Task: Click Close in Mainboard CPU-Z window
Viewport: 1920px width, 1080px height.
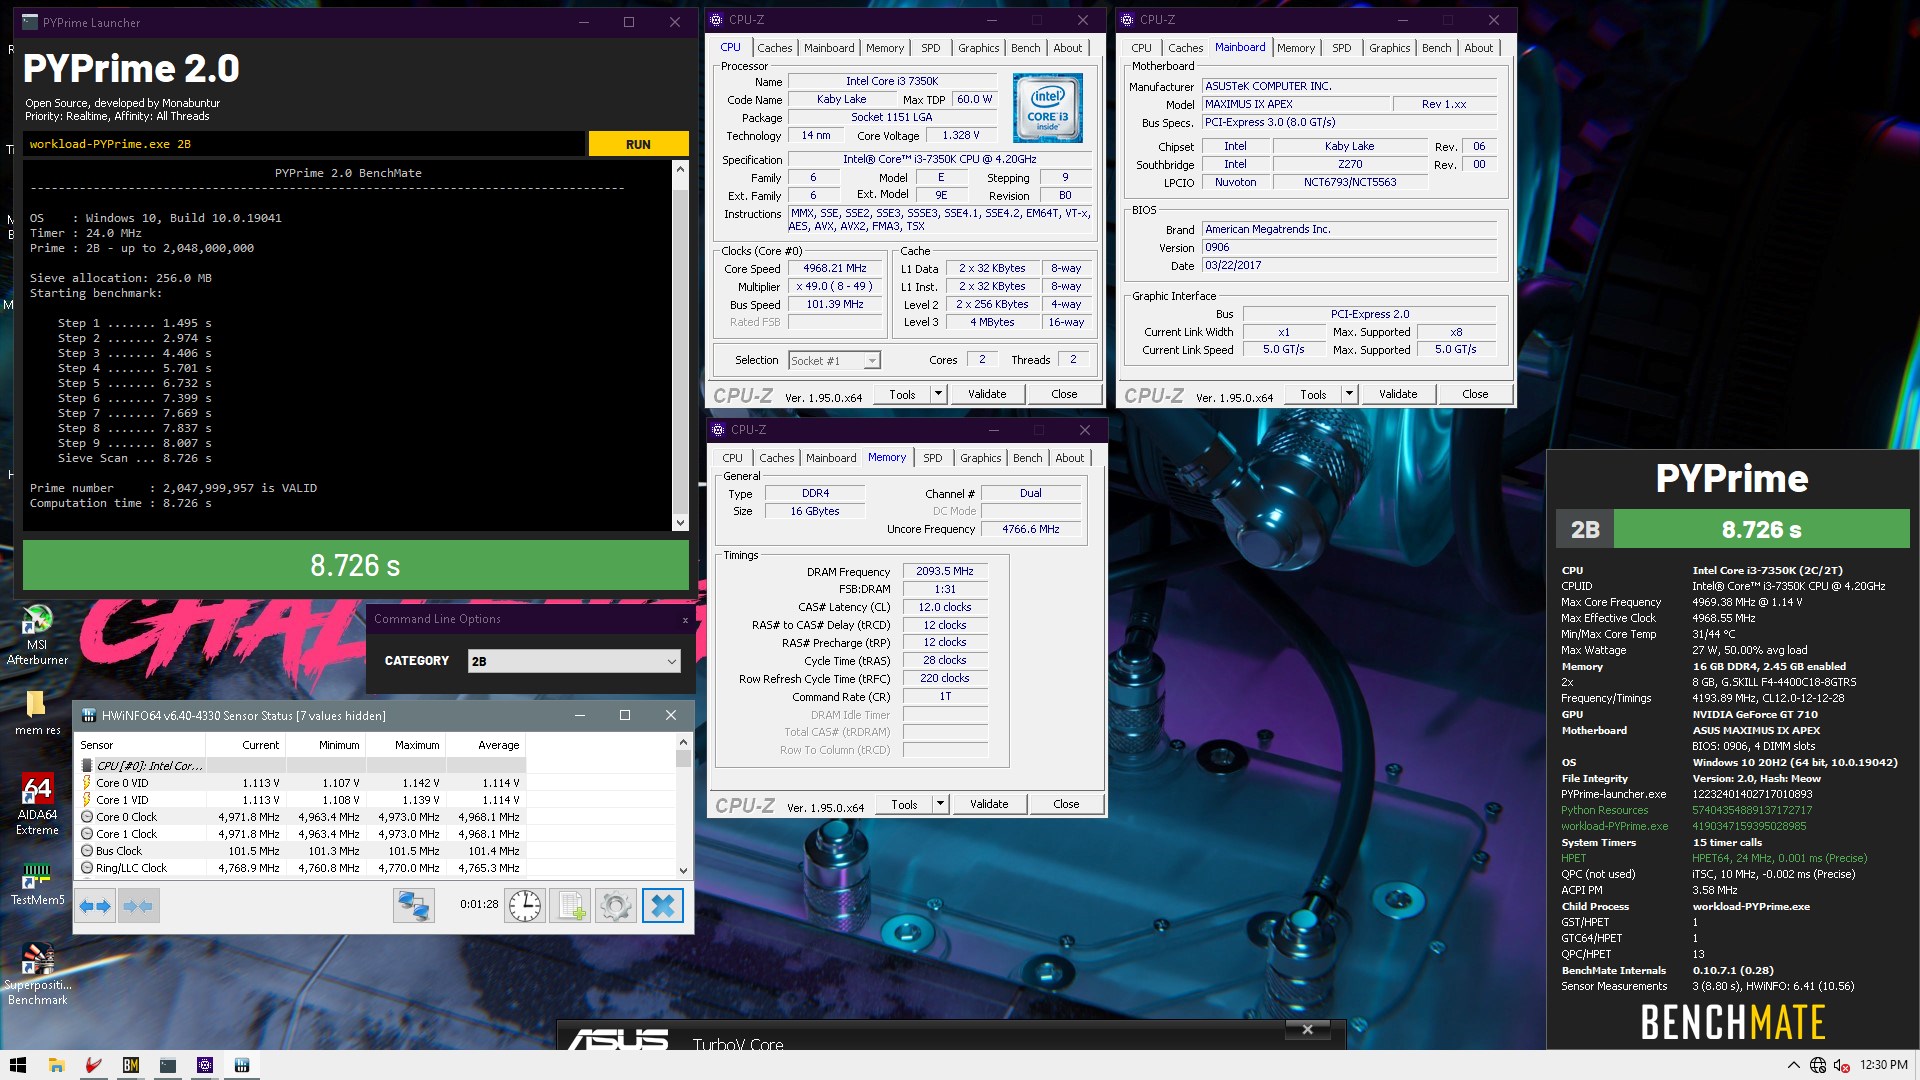Action: coord(1475,394)
